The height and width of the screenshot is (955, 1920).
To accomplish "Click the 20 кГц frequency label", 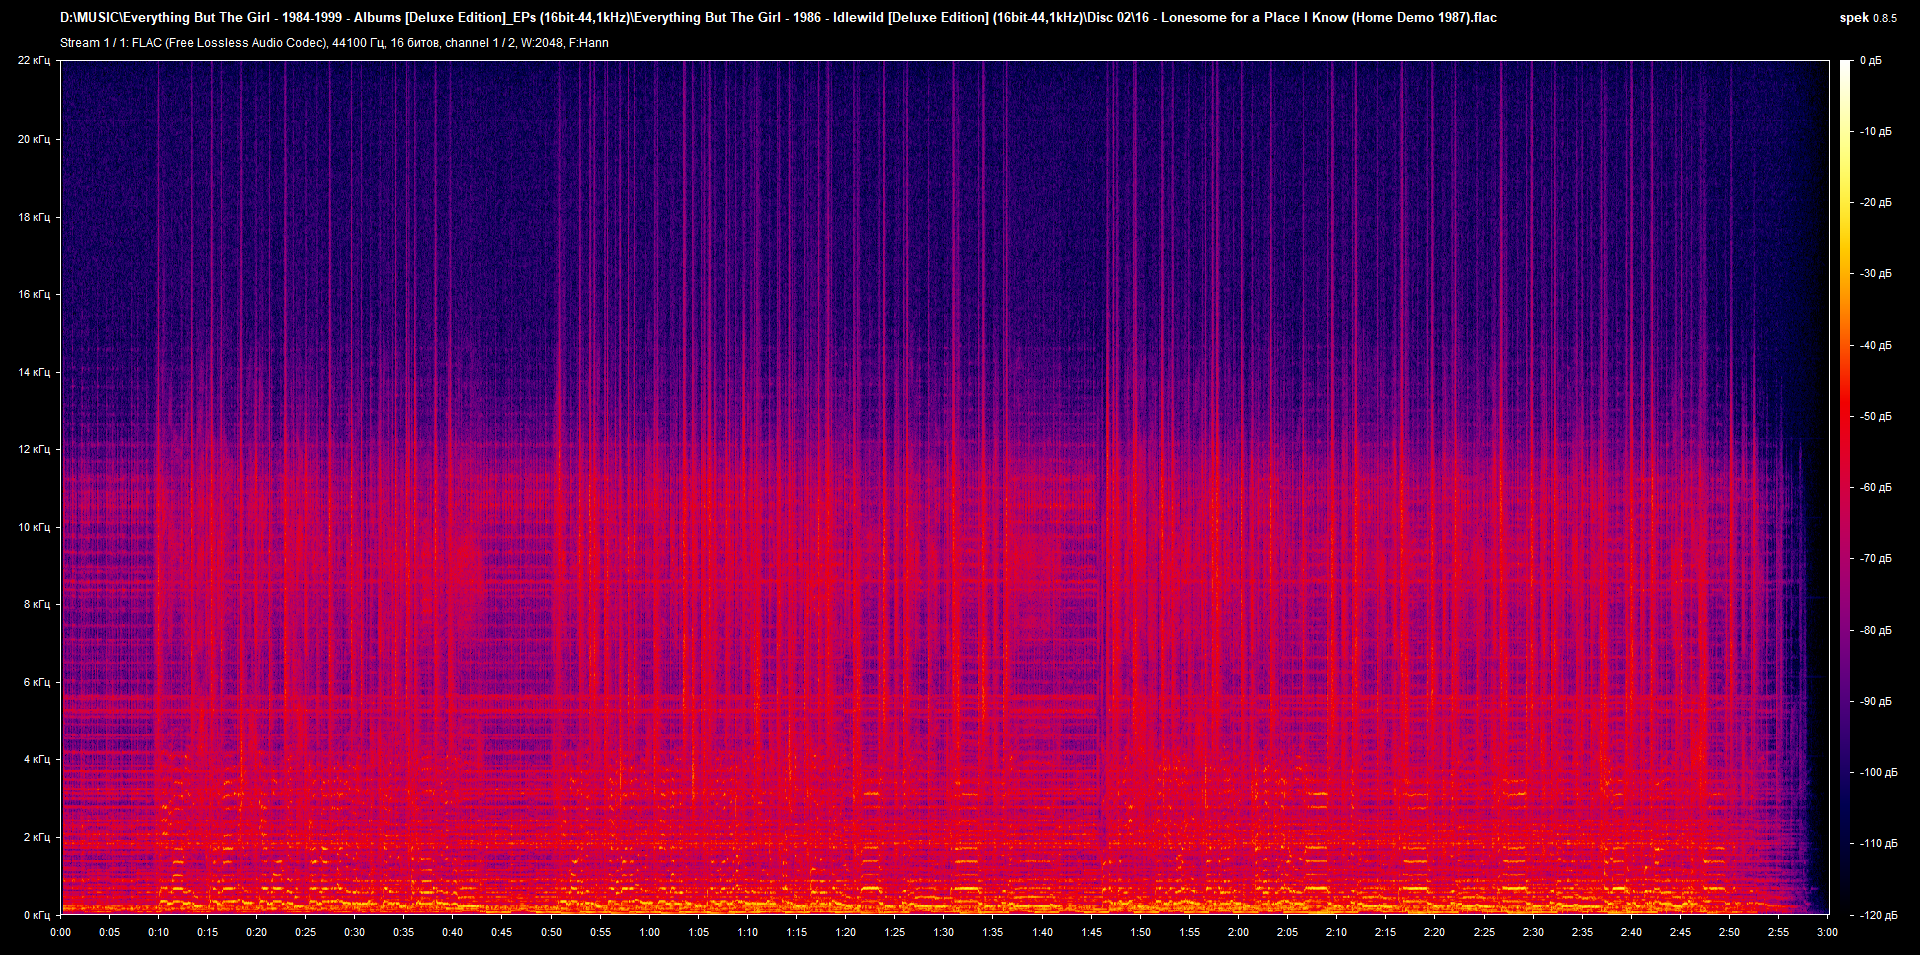I will (34, 139).
